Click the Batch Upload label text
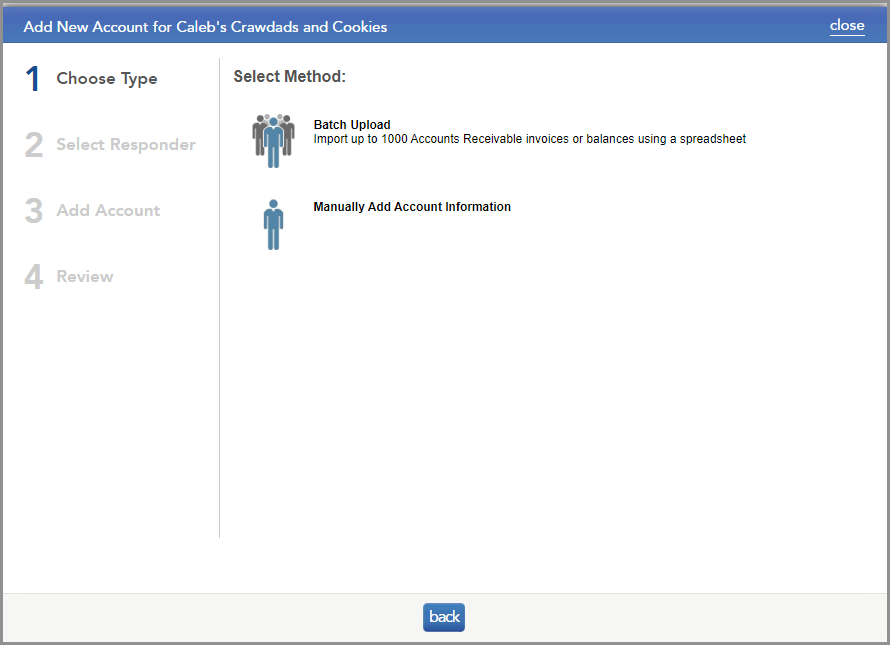This screenshot has width=890, height=645. click(x=351, y=125)
